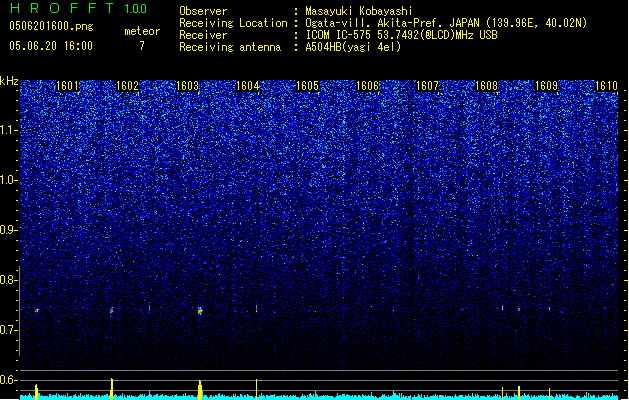
Task: Click the 1.1 kHz axis tick label
Action: 8,130
